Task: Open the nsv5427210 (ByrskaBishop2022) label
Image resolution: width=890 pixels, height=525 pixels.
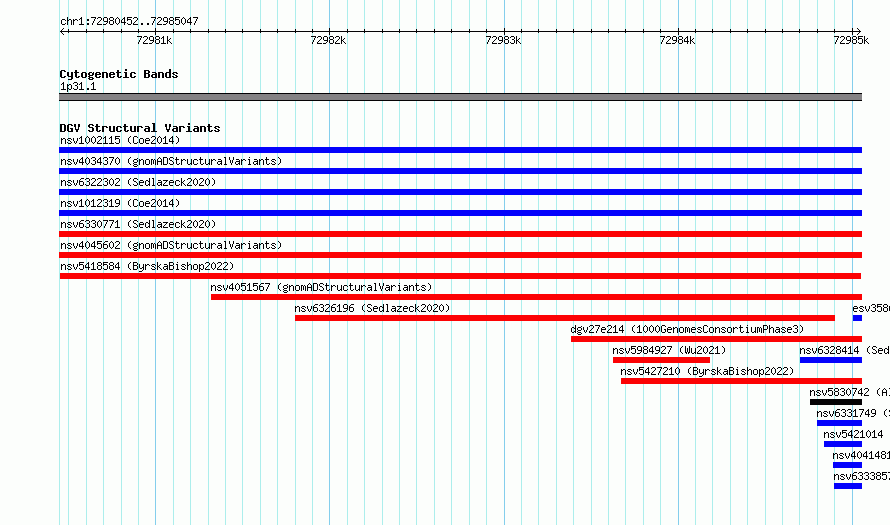Action: coord(707,371)
